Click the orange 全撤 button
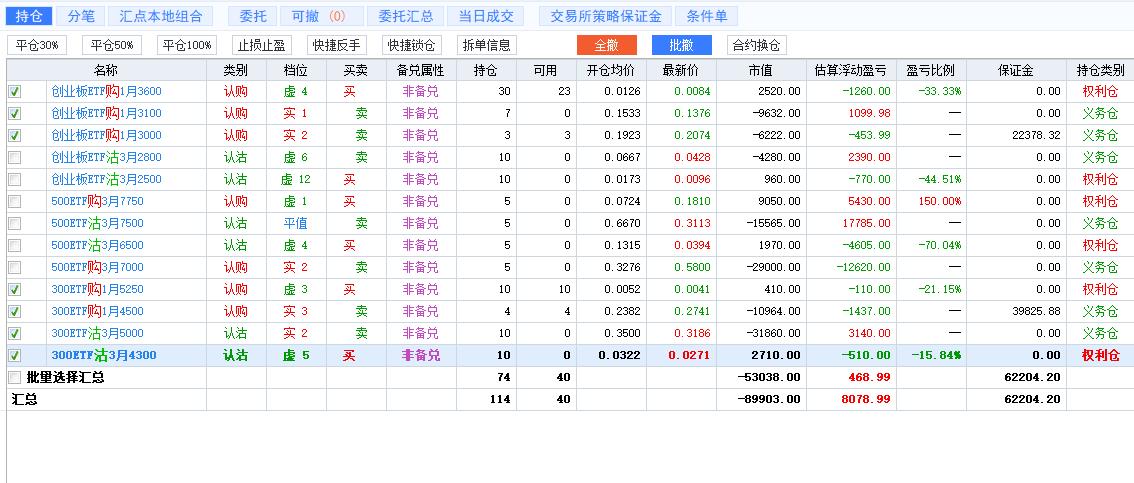Screen dimensions: 1134x483 tap(607, 45)
